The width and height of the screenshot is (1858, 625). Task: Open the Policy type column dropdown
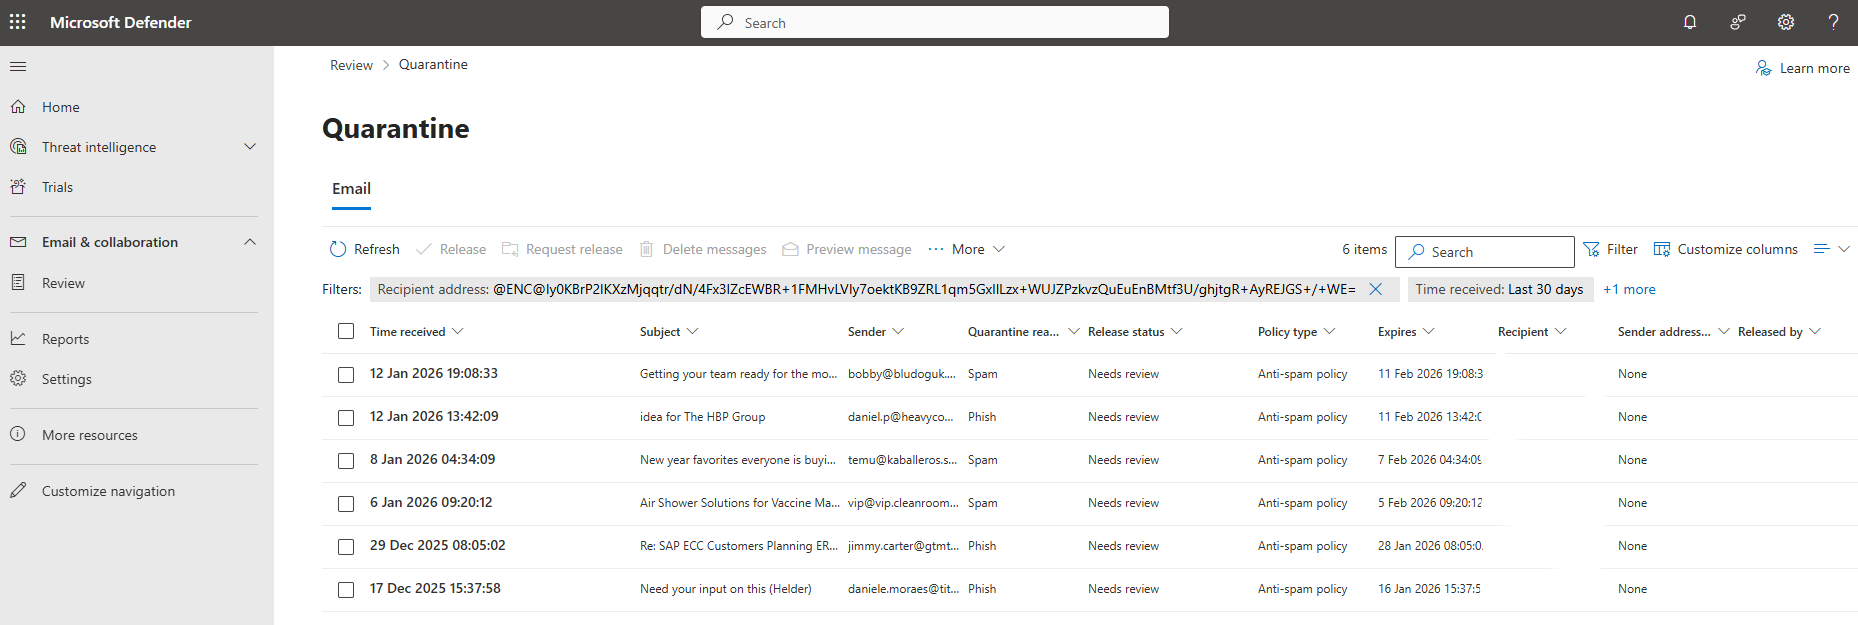pyautogui.click(x=1330, y=331)
